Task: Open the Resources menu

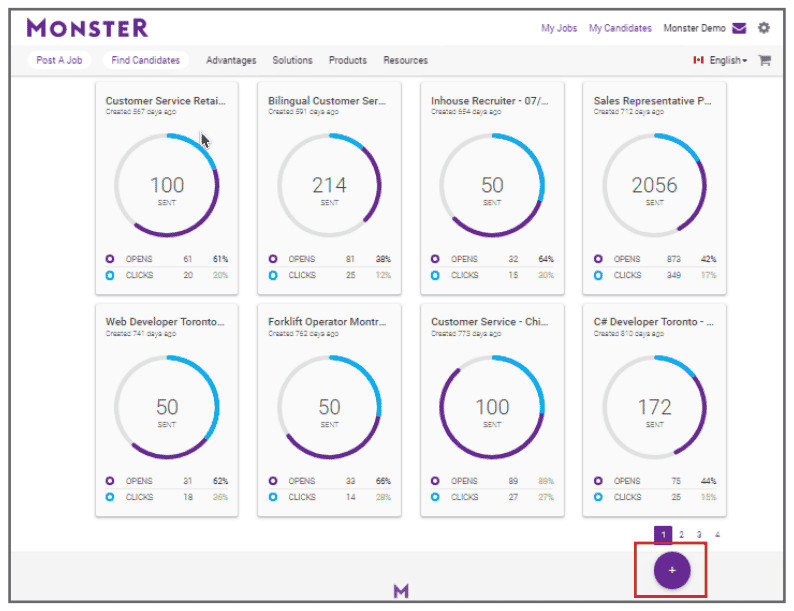Action: point(405,60)
